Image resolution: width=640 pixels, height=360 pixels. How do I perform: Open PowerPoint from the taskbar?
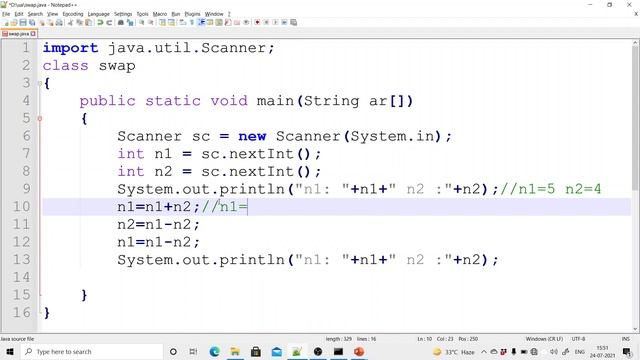[x=359, y=351]
